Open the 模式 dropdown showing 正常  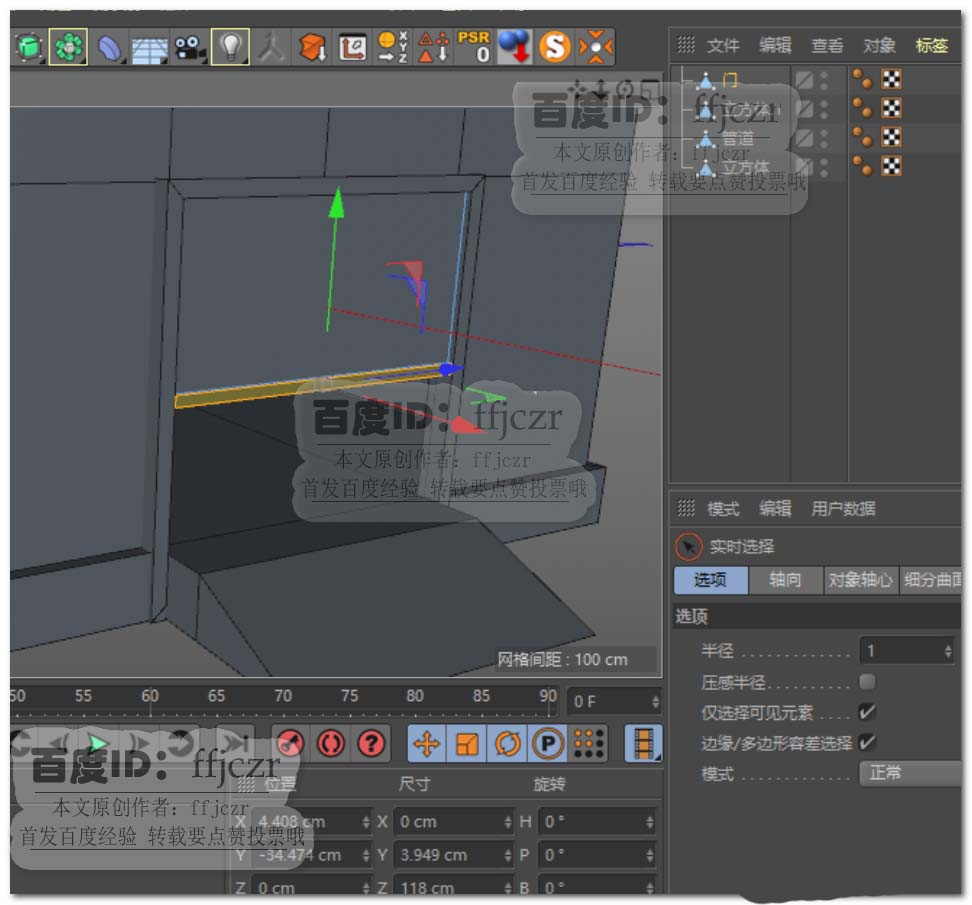910,773
